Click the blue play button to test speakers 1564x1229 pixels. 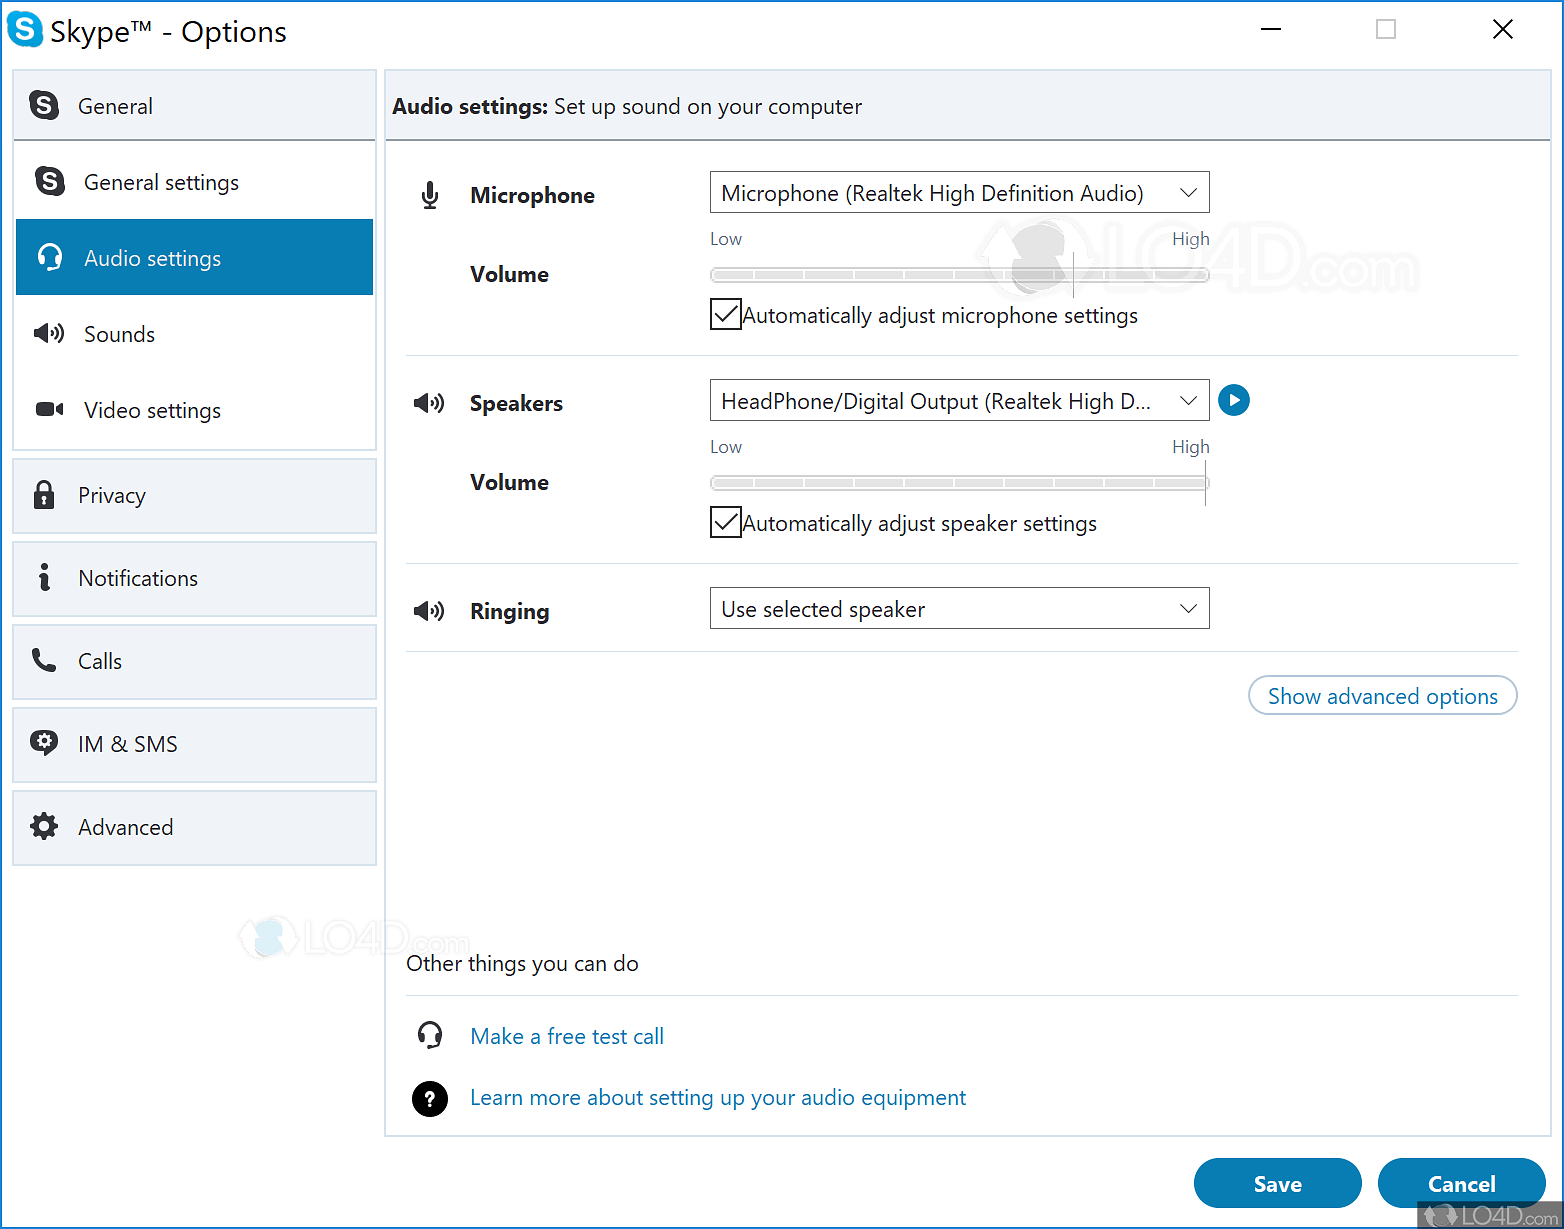click(1233, 400)
